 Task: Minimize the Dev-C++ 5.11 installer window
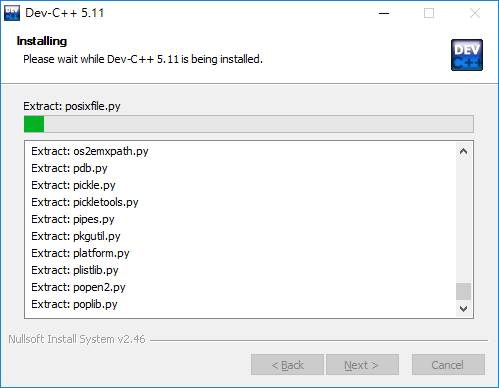(x=384, y=13)
